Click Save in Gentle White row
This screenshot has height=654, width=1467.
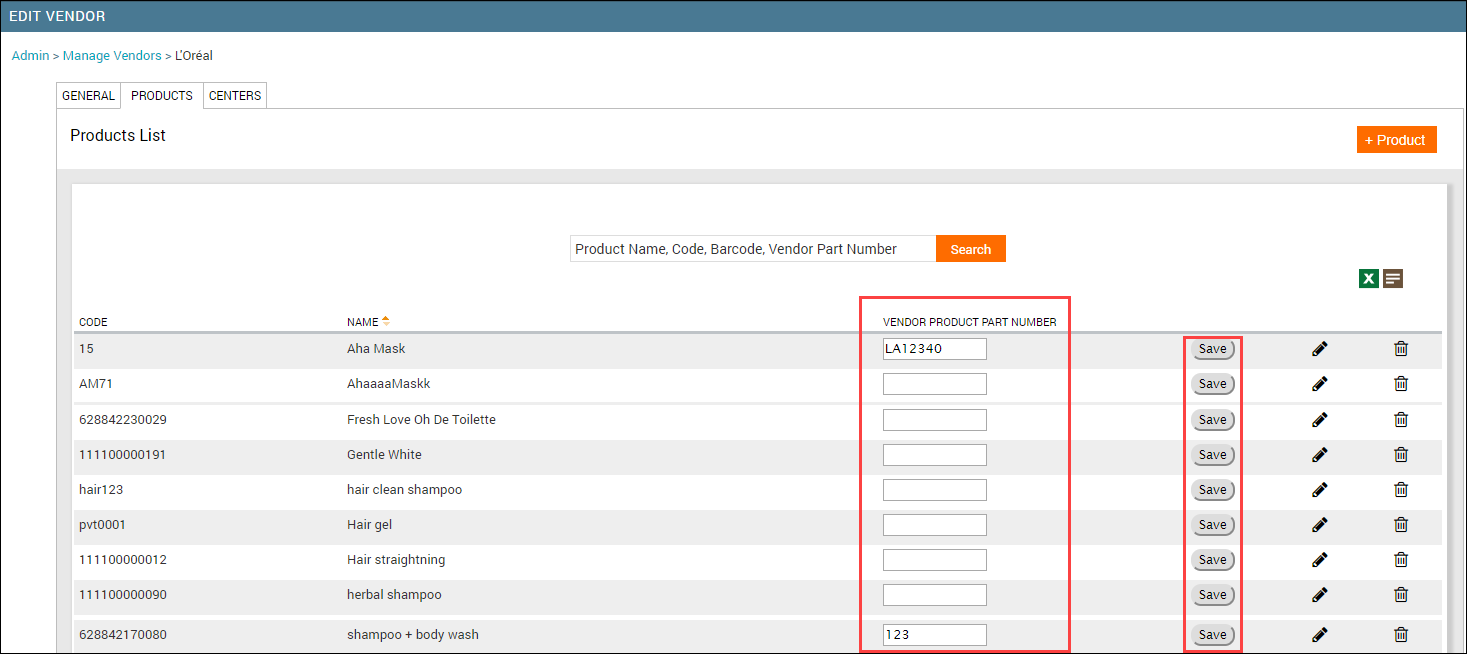coord(1212,454)
